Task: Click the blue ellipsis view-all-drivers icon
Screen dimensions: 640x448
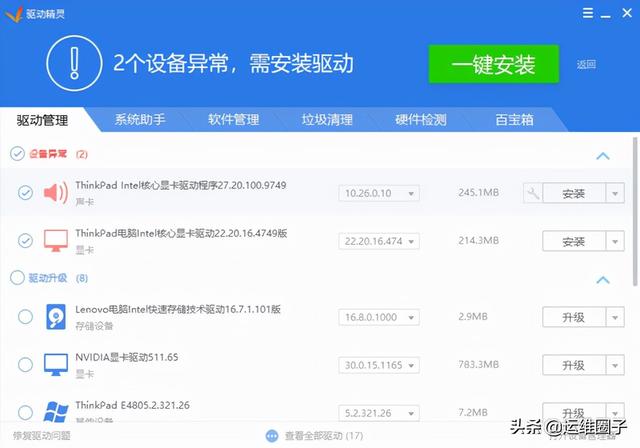Action: coord(272,436)
